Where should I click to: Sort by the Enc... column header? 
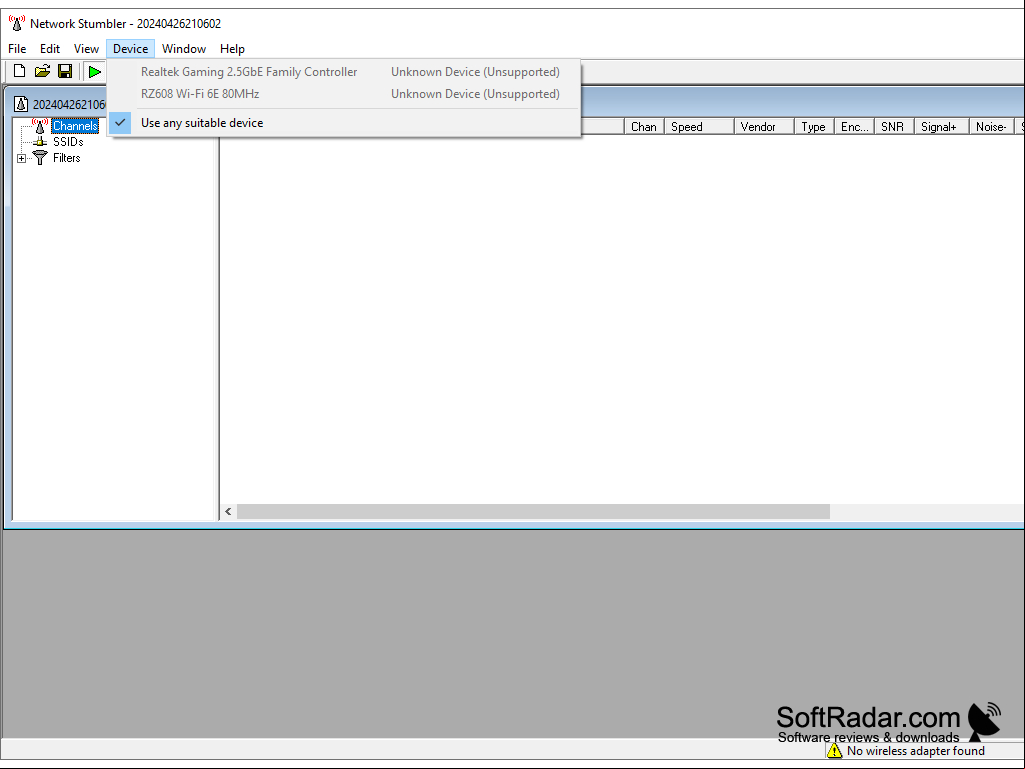(854, 127)
